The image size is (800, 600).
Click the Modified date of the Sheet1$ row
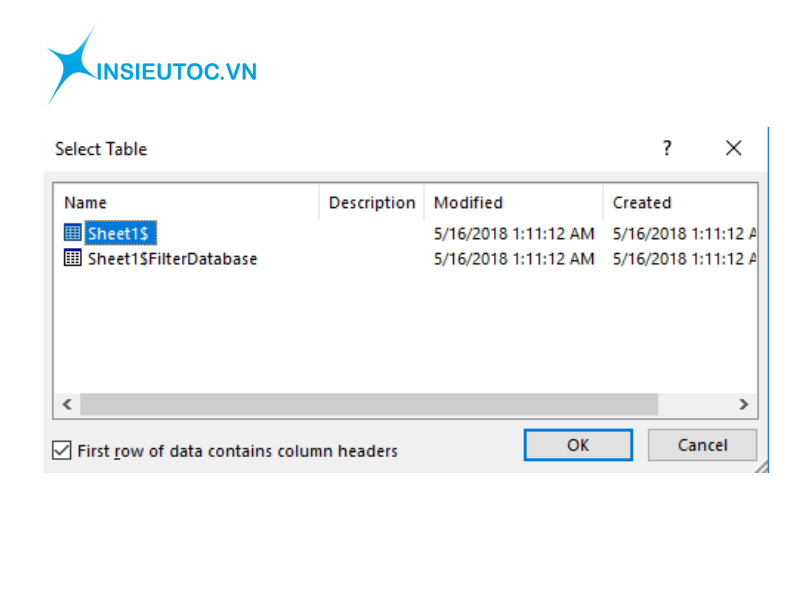tap(513, 233)
